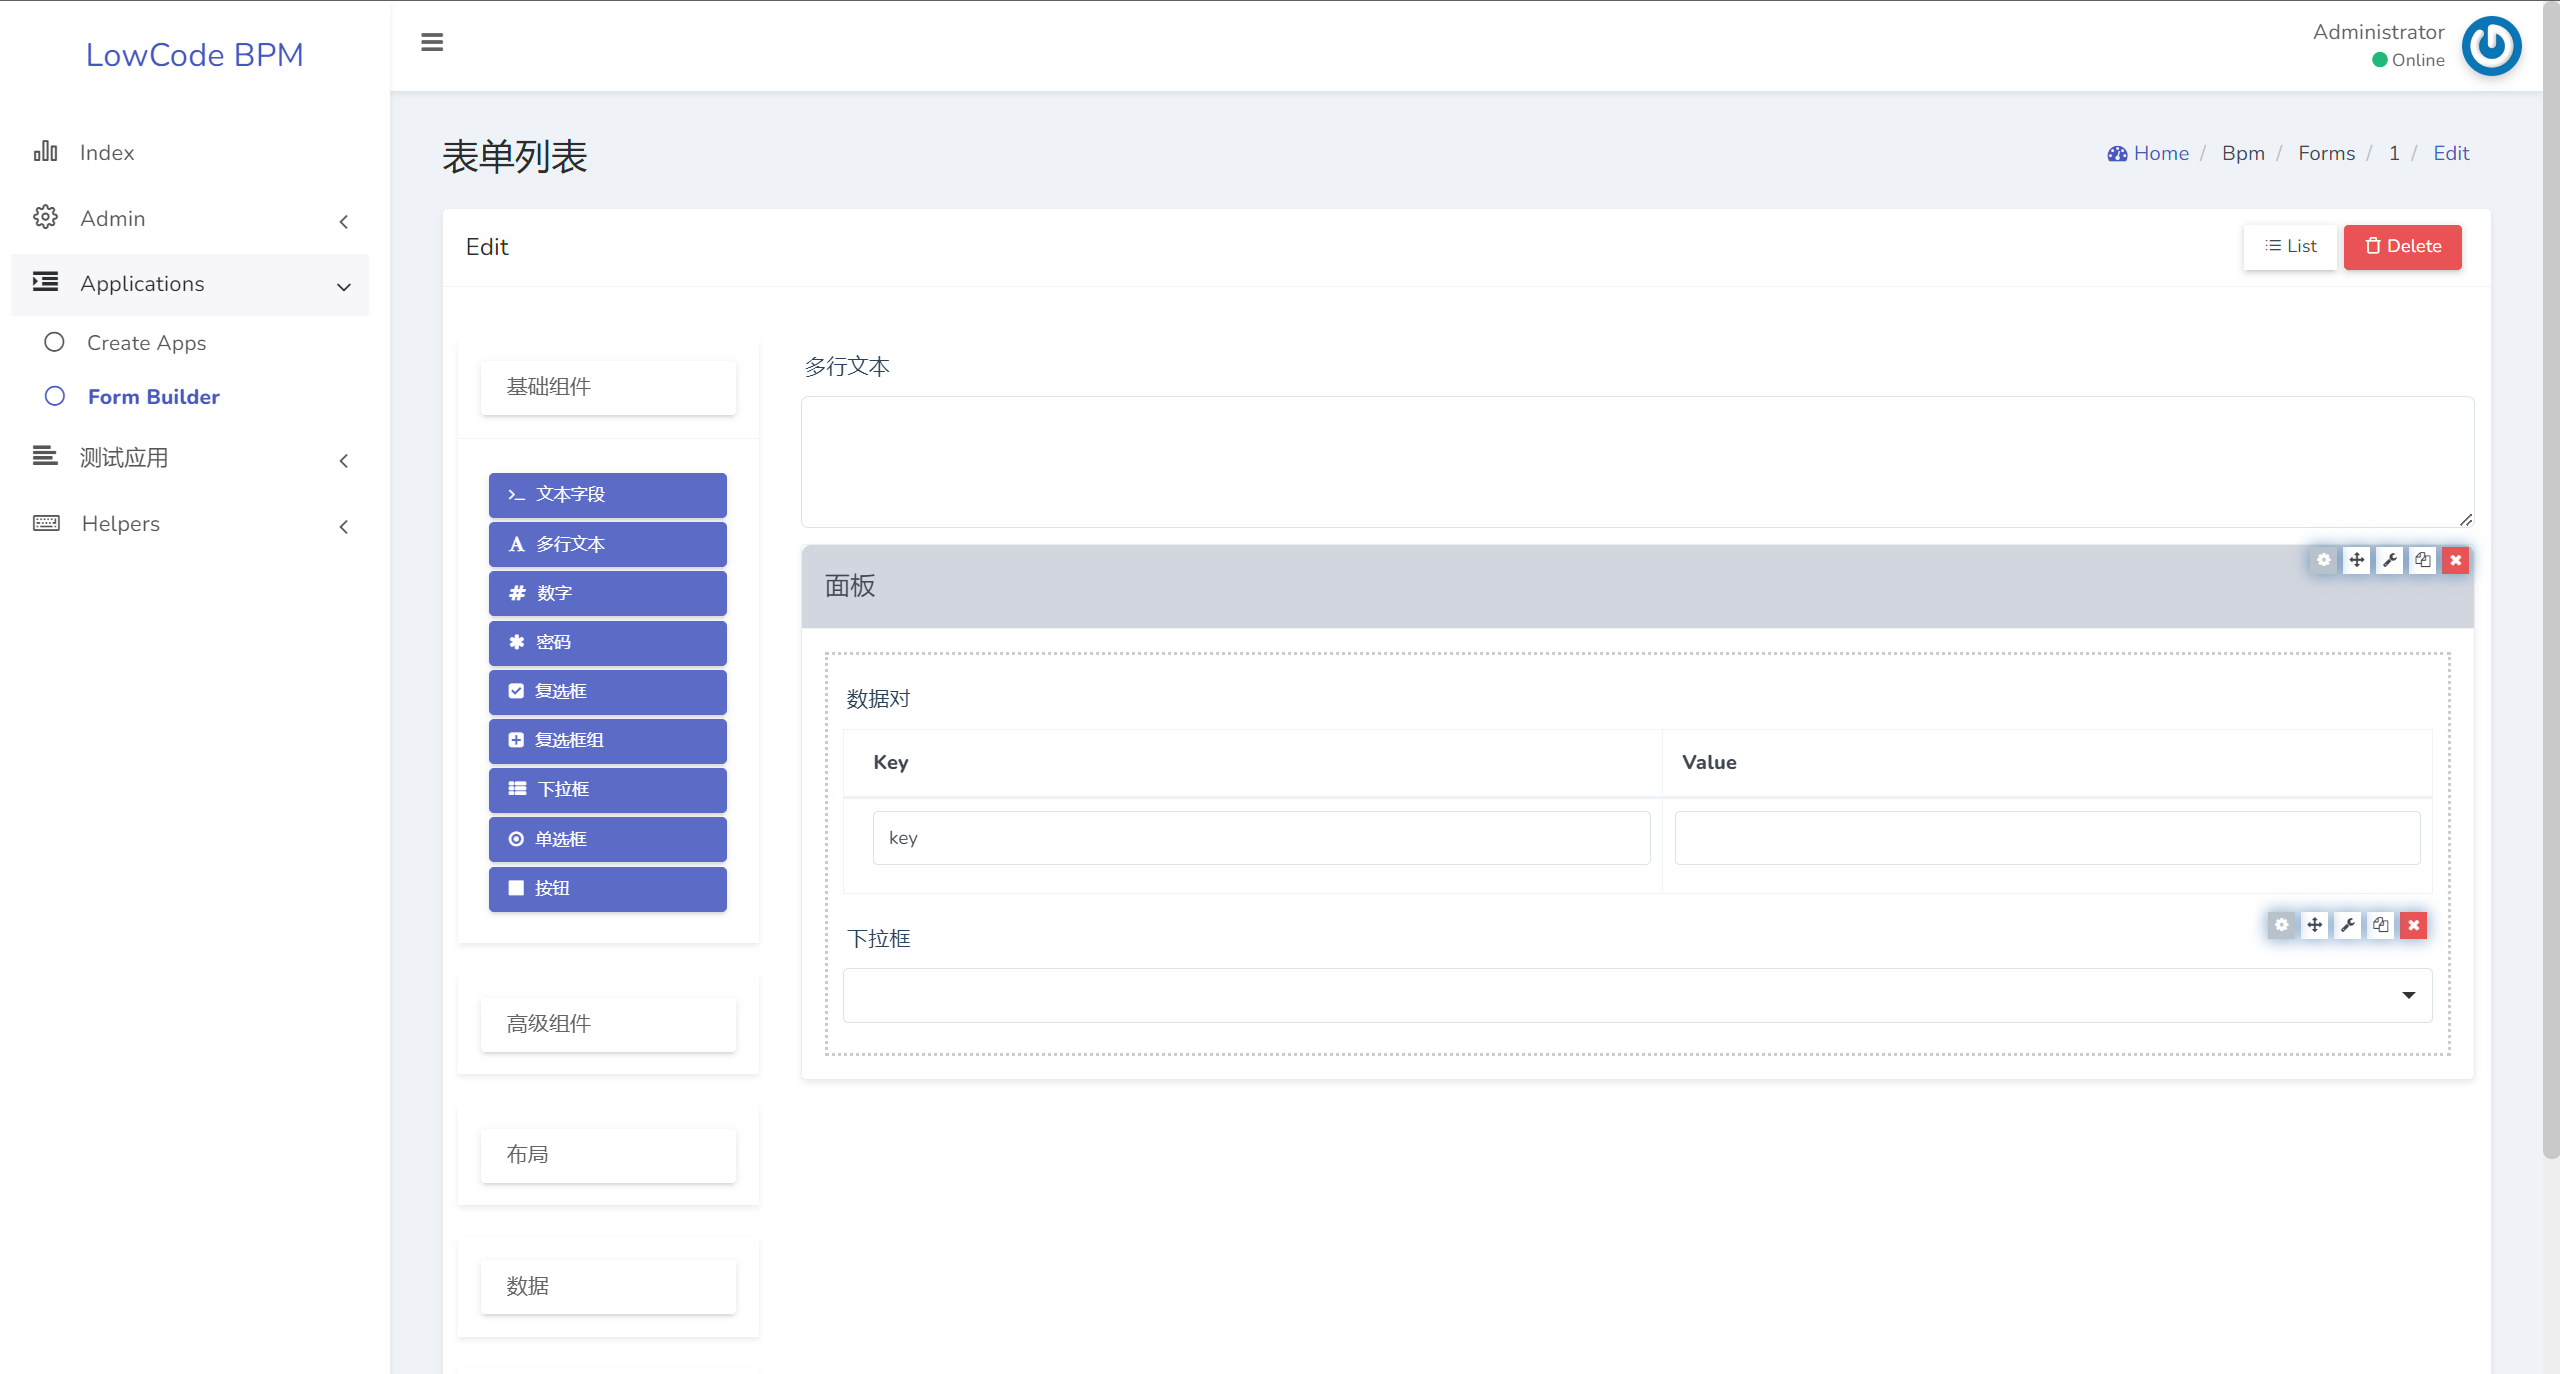
Task: Collapse the Applications sidebar menu
Action: (190, 285)
